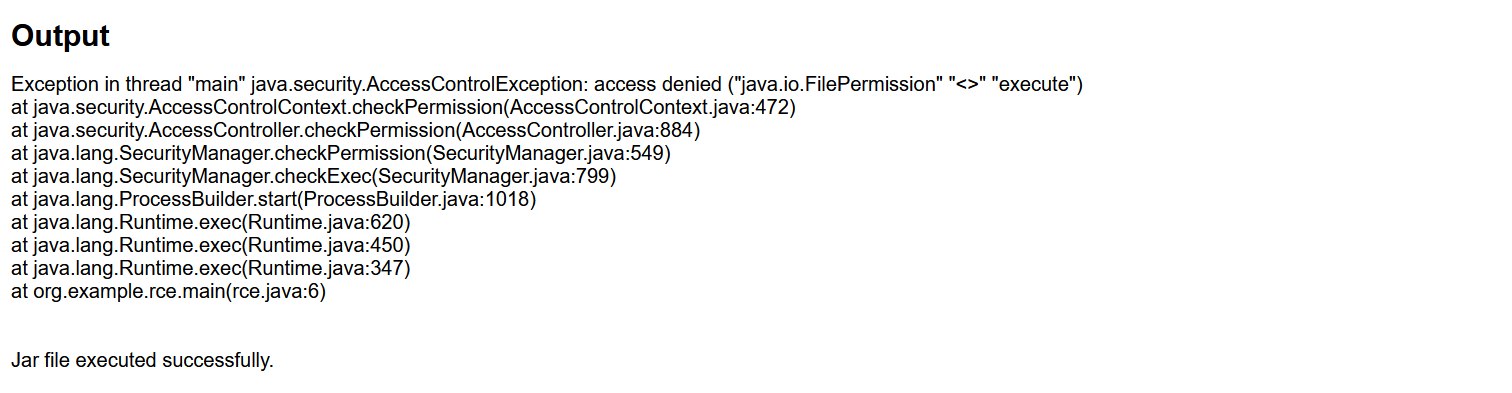This screenshot has height=393, width=1512.
Task: Click the org.example.rce.main stack line
Action: pyautogui.click(x=169, y=292)
